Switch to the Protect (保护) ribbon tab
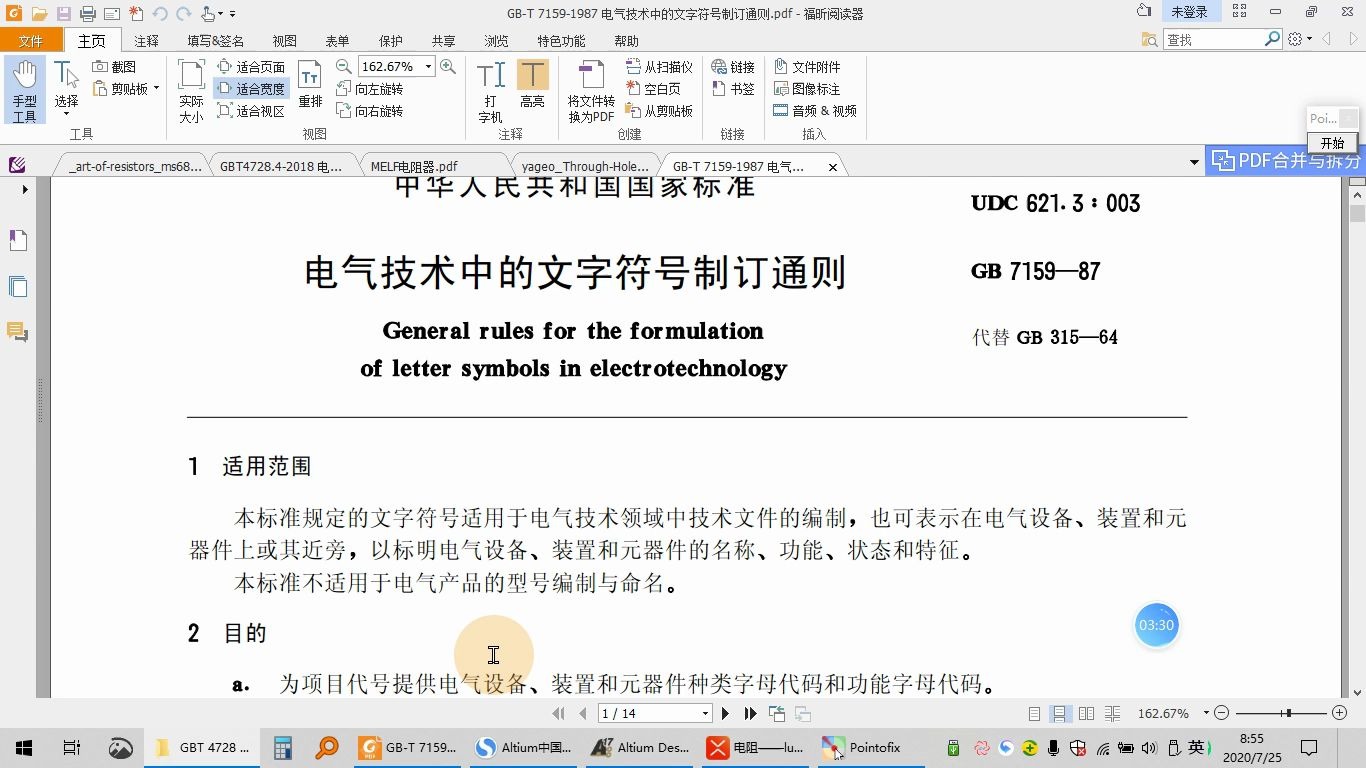 (391, 41)
